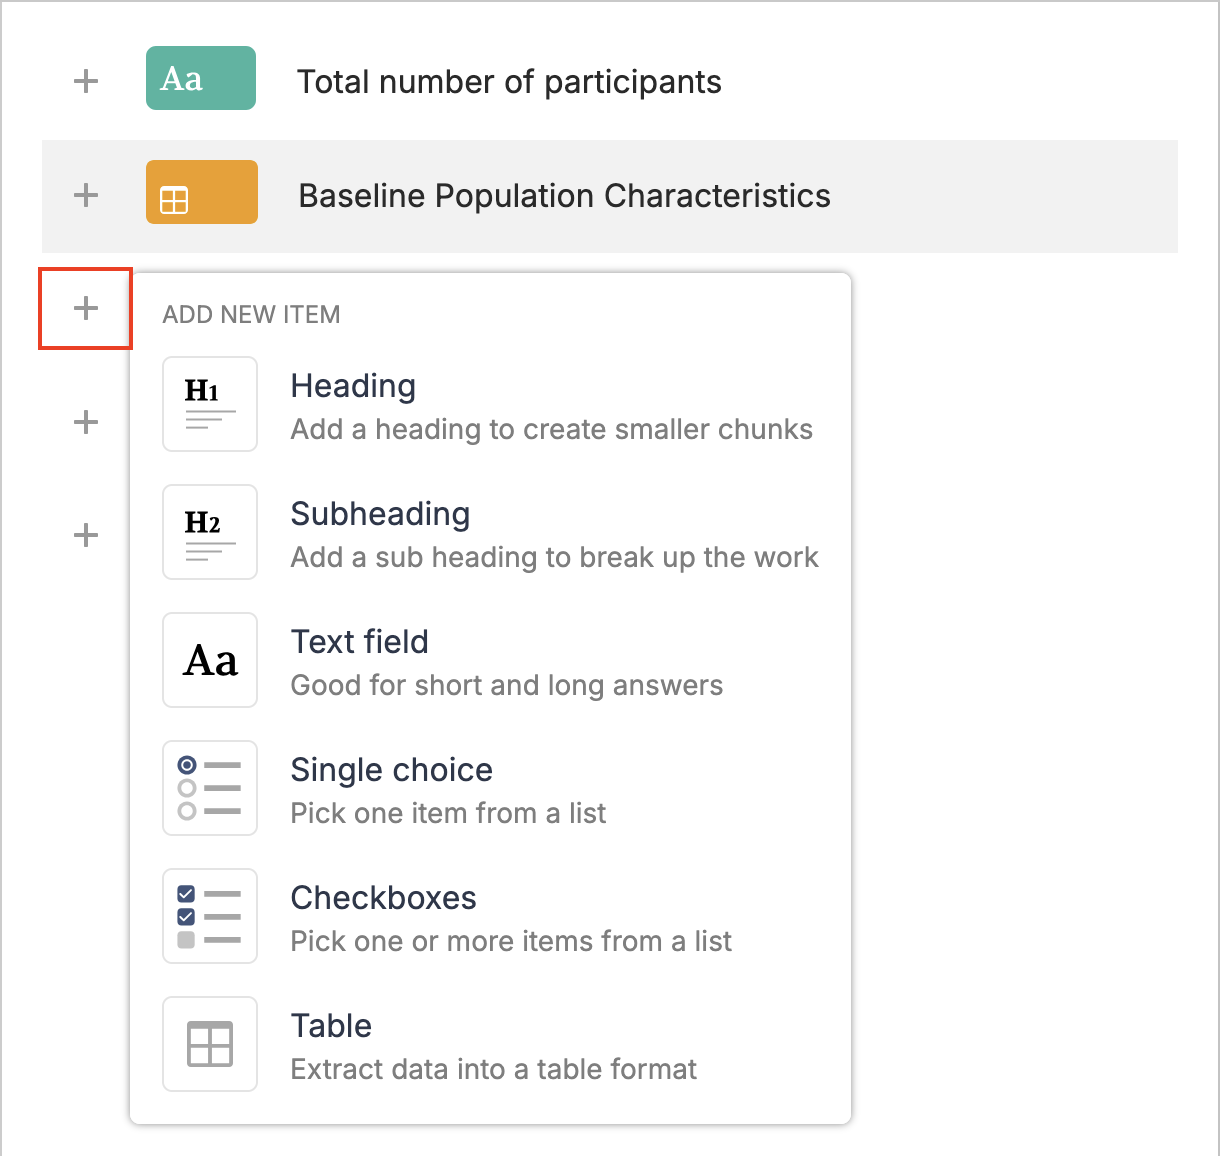Open the Total number of participants item
1220x1156 pixels.
point(509,82)
